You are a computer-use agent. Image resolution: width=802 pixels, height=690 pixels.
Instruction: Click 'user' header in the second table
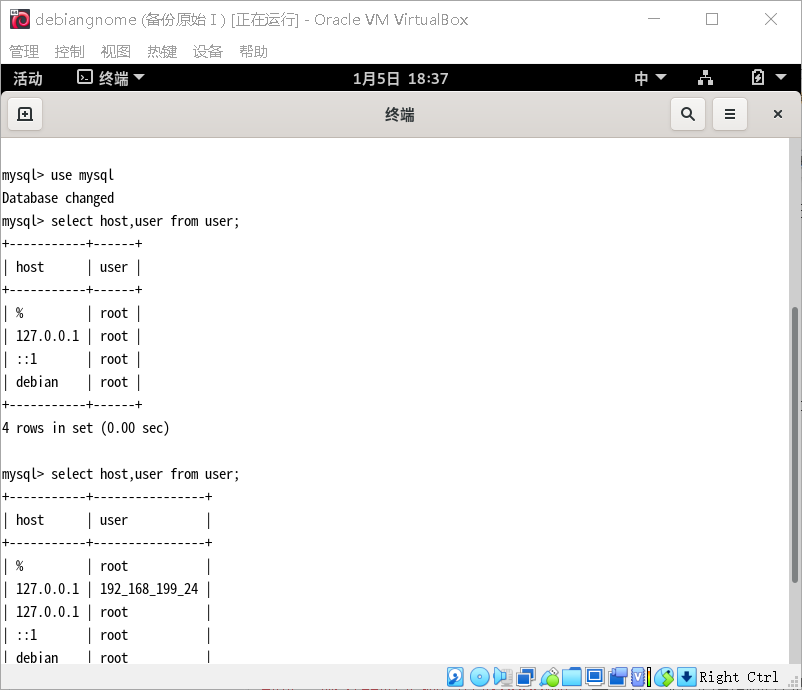coord(114,520)
